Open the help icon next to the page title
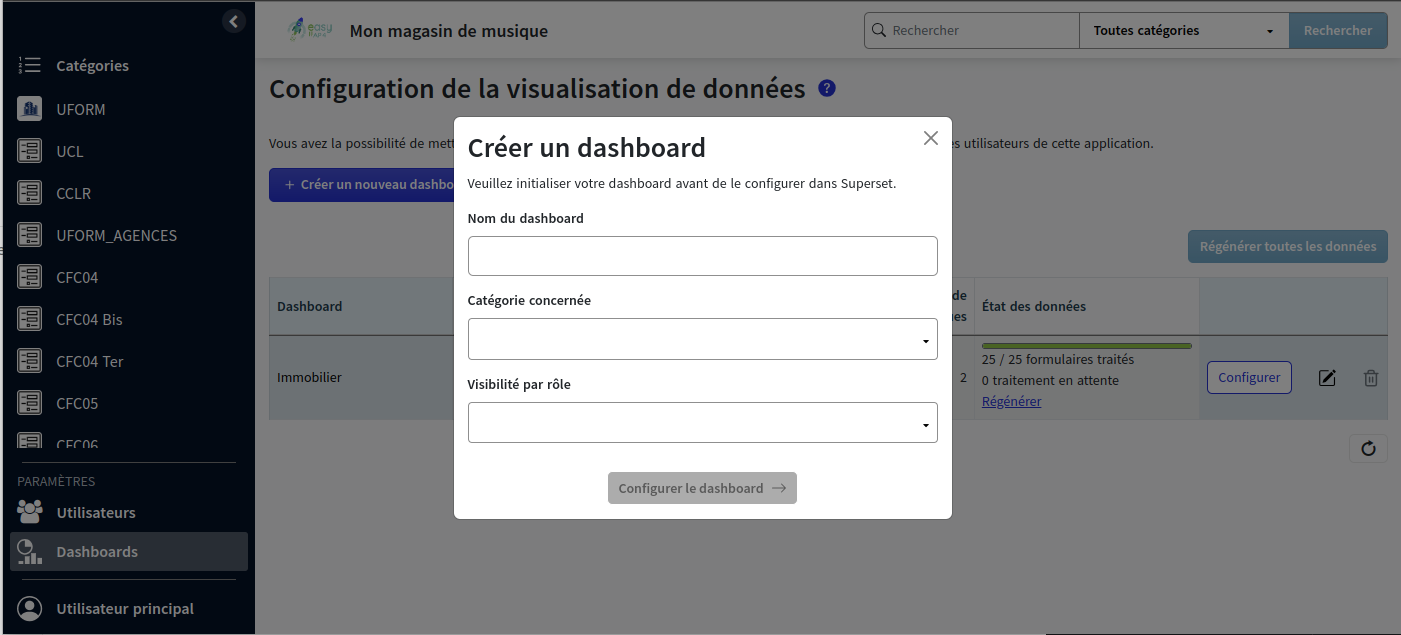This screenshot has width=1401, height=635. point(827,88)
